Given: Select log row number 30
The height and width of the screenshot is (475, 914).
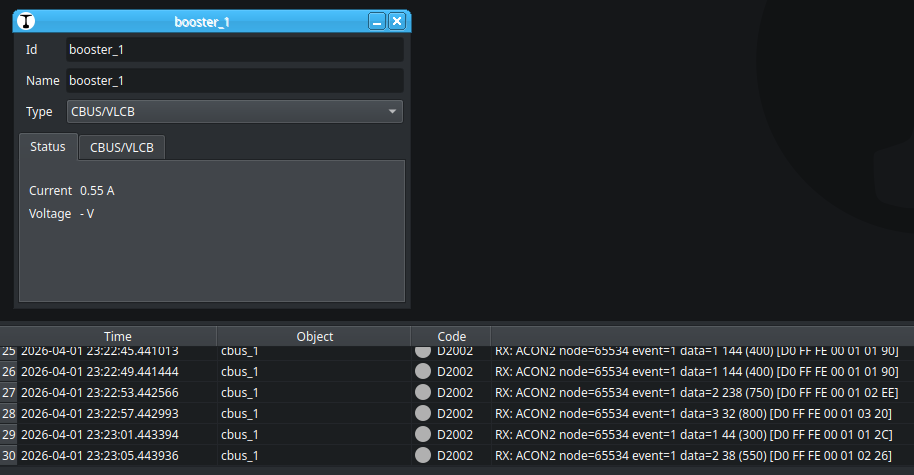Looking at the screenshot, I should pos(9,456).
